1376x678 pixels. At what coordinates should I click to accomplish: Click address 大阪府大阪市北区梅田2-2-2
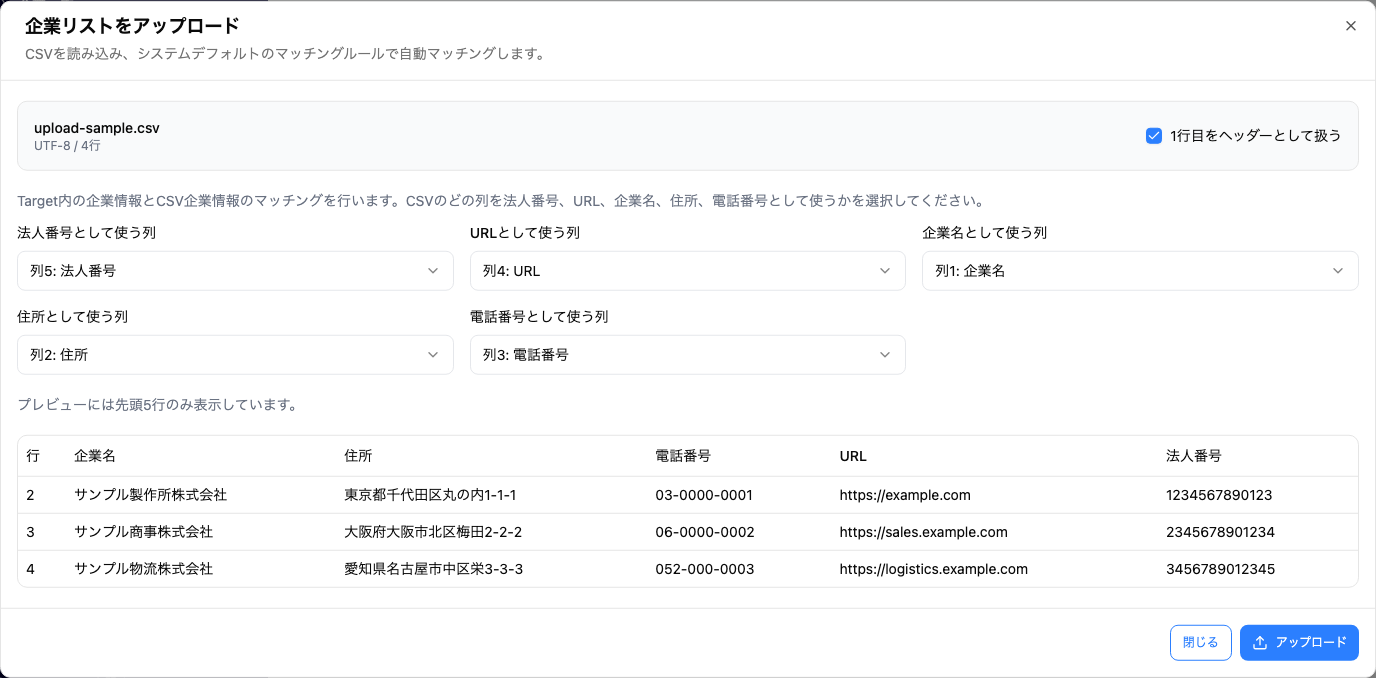[433, 532]
